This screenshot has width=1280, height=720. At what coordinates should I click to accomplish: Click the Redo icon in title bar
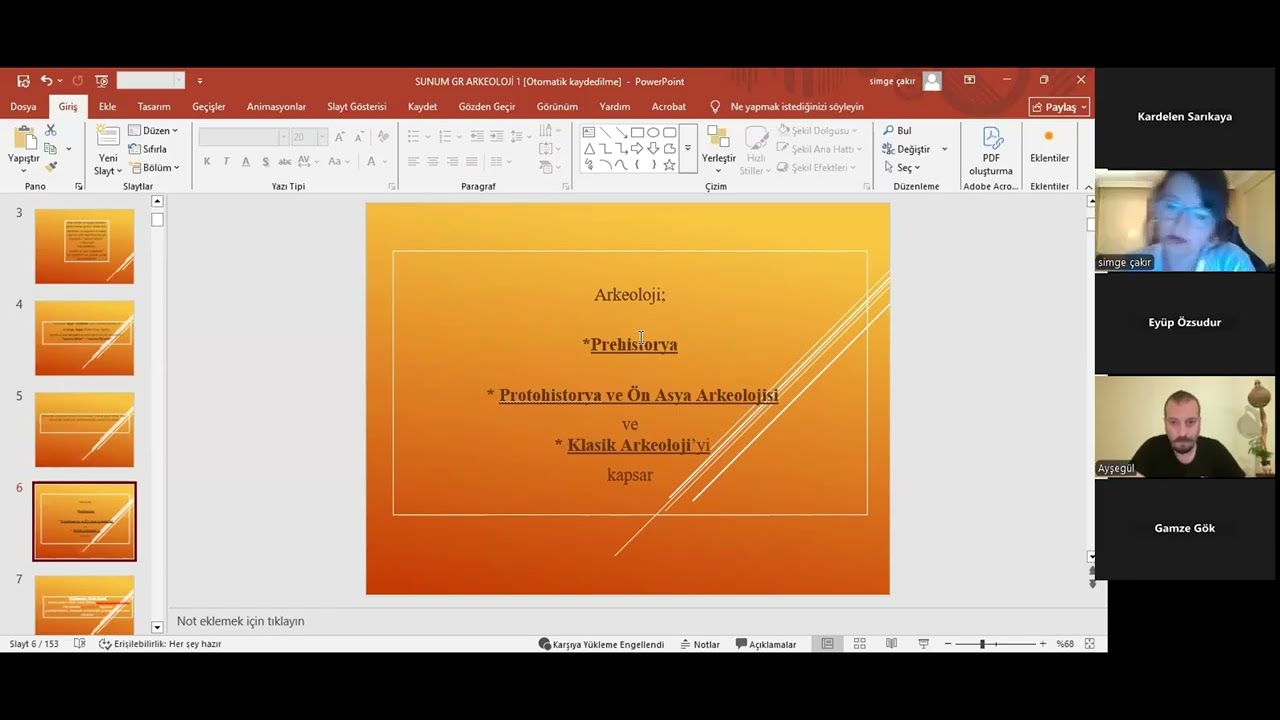coord(78,81)
